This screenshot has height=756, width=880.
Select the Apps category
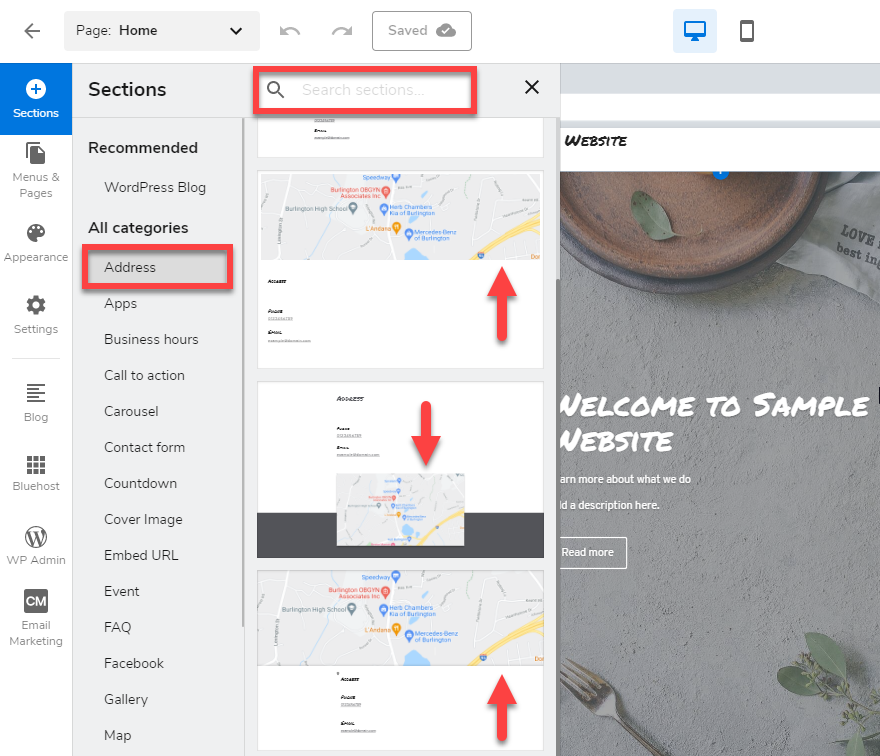tap(121, 304)
